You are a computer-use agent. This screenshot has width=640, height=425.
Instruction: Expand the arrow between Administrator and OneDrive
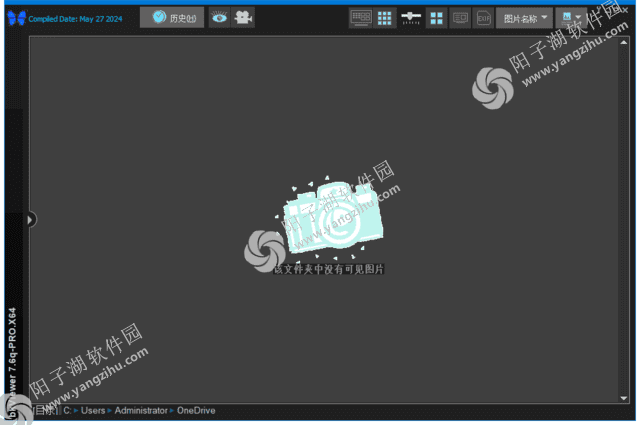coord(172,411)
